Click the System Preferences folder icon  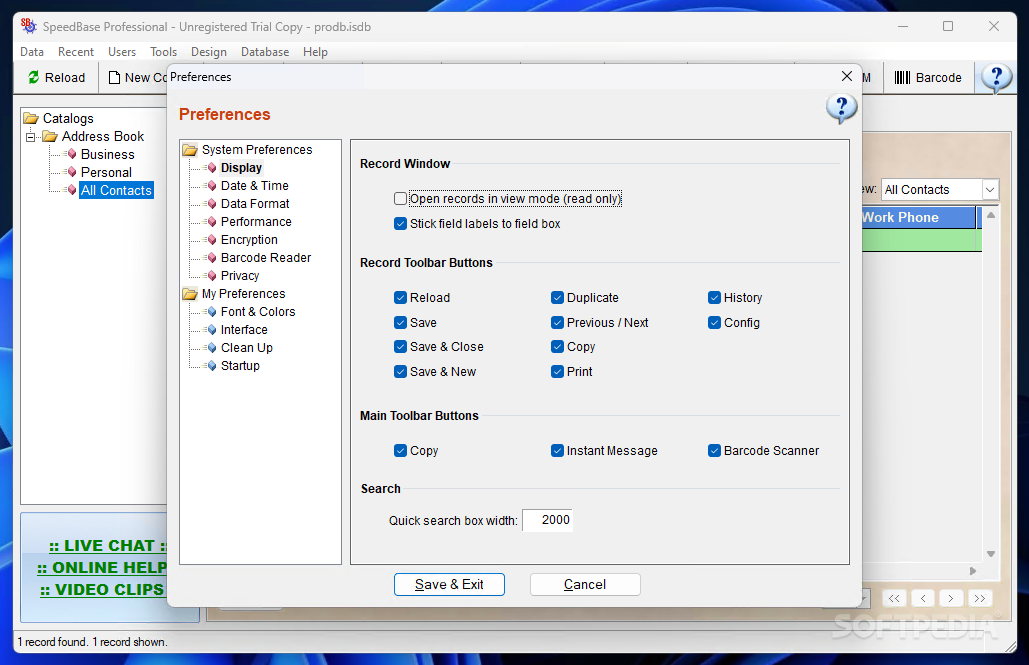point(190,150)
